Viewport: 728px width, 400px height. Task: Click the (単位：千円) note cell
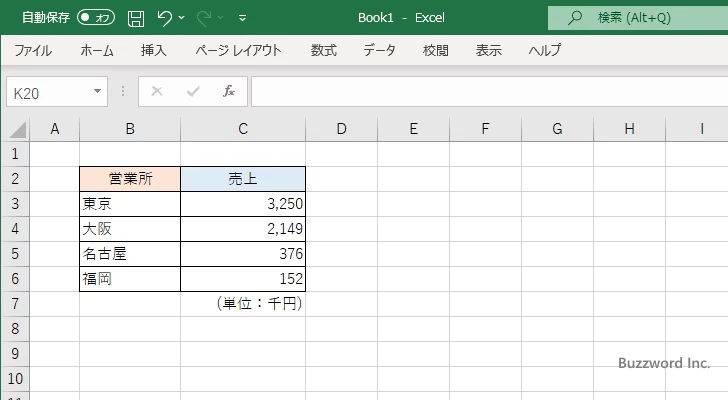click(243, 304)
